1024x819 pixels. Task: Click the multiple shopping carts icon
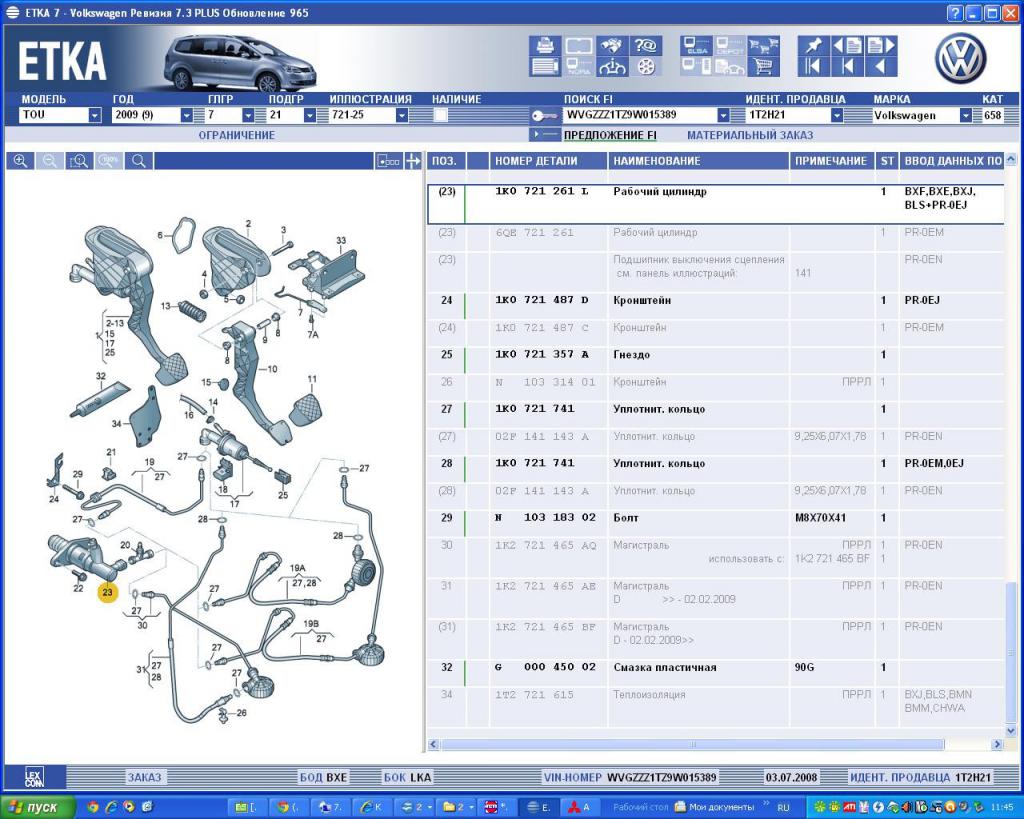coord(763,45)
